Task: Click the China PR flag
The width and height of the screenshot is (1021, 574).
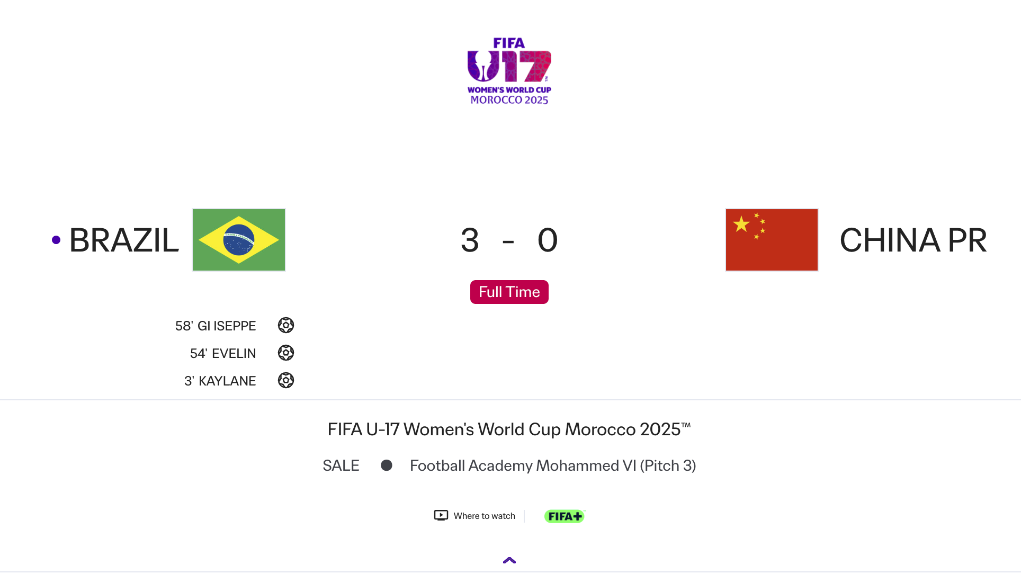Action: click(771, 240)
